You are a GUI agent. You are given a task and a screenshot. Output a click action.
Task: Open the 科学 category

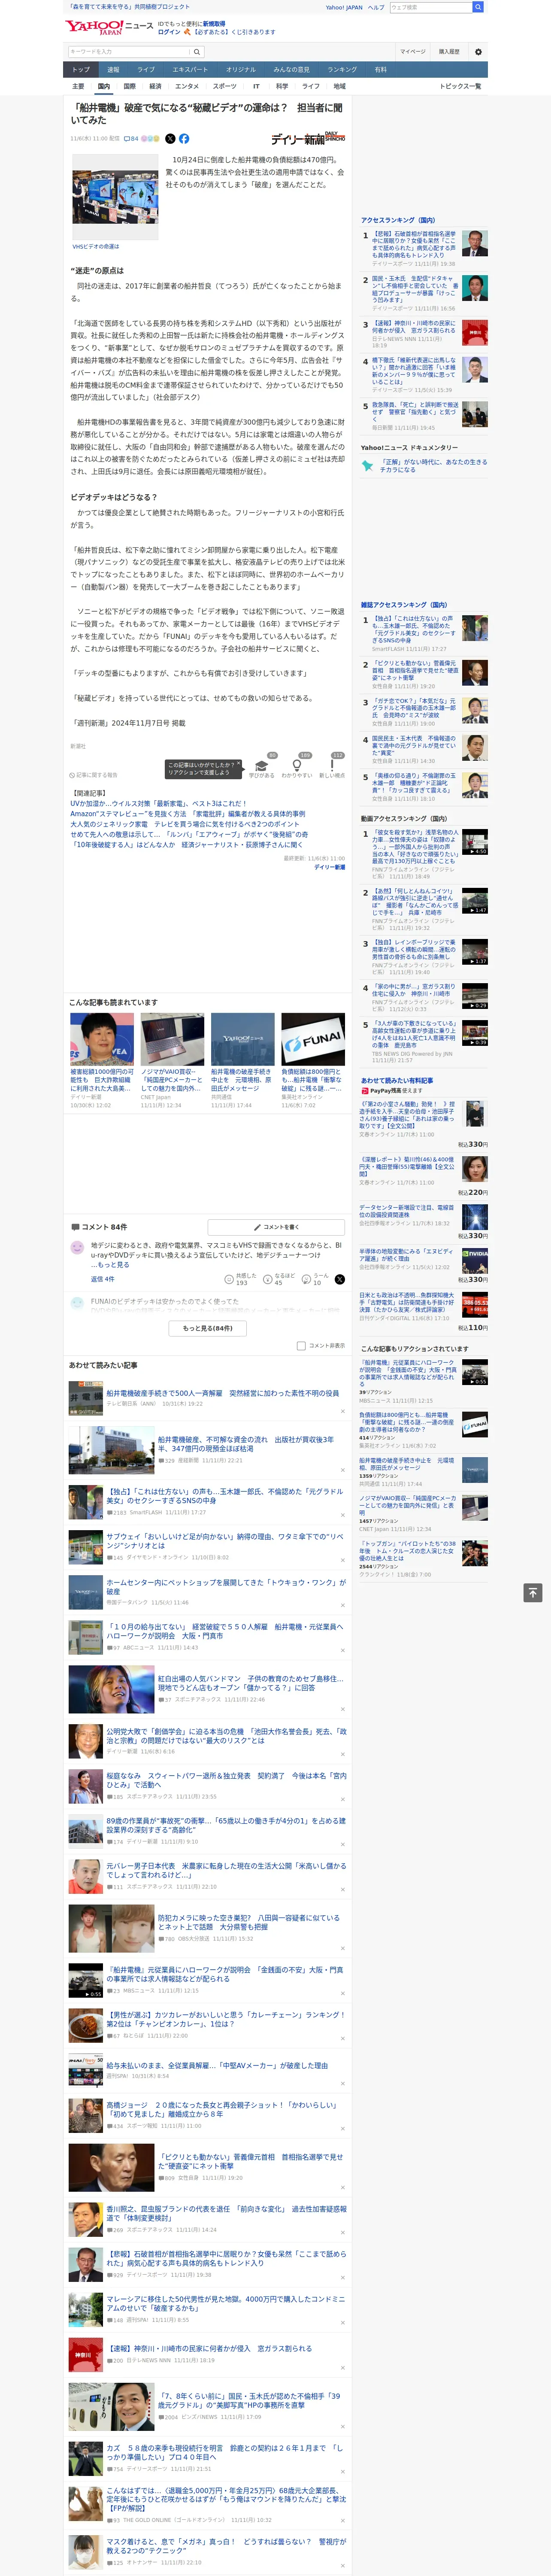click(282, 86)
